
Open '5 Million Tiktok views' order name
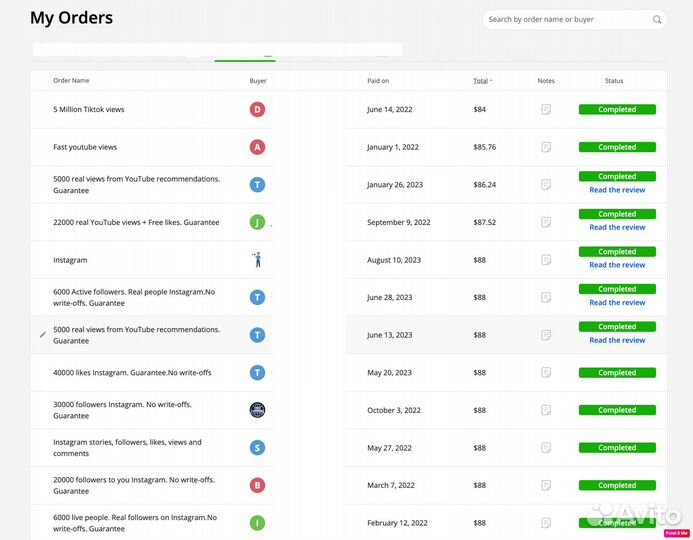pos(88,110)
